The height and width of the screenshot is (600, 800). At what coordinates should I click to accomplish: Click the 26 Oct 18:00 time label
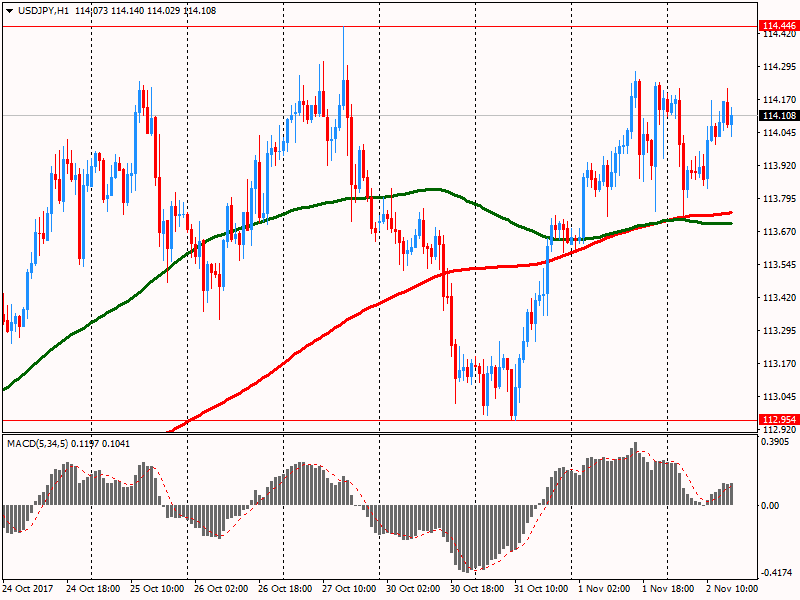point(285,589)
